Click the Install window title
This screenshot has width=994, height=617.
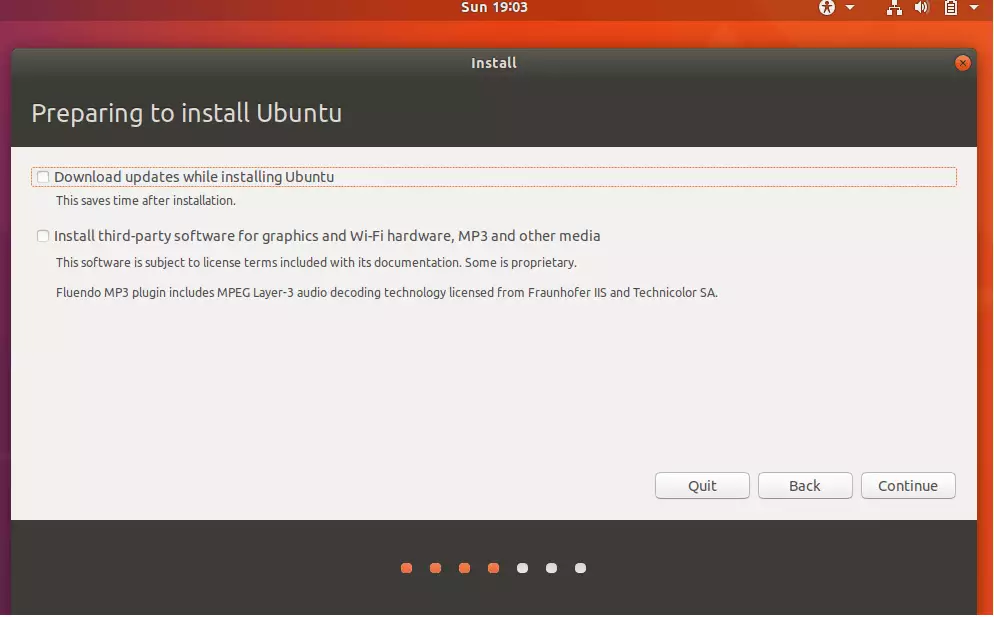494,63
